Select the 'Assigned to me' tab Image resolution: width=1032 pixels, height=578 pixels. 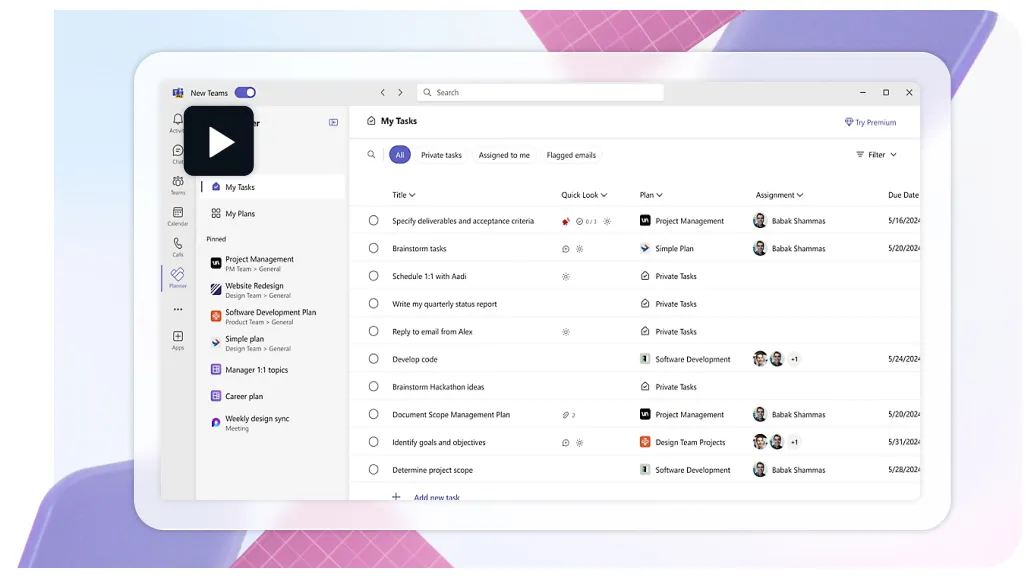tap(504, 155)
